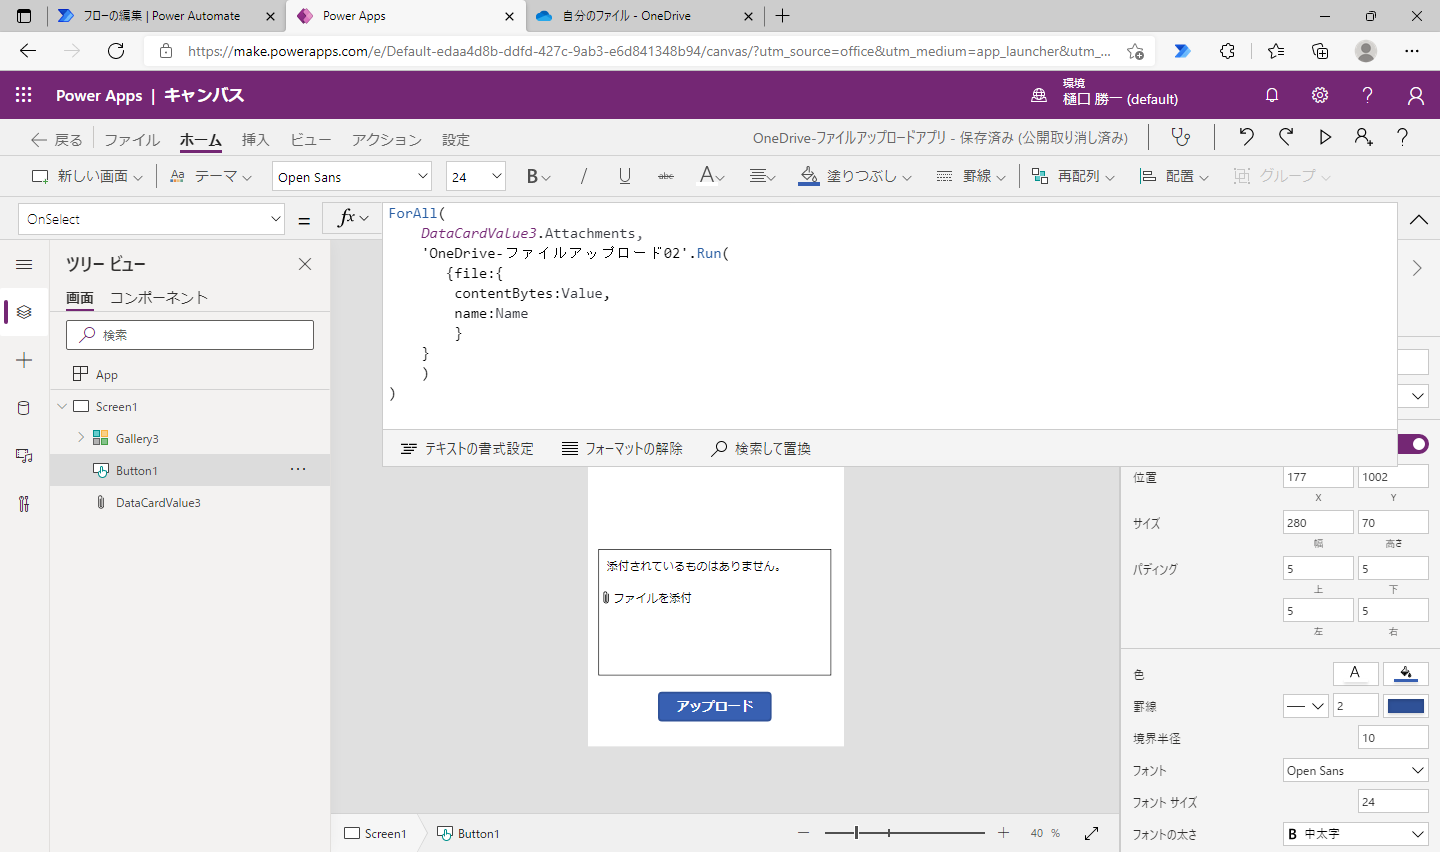The height and width of the screenshot is (852, 1440).
Task: Redo the last change
Action: tap(1286, 137)
